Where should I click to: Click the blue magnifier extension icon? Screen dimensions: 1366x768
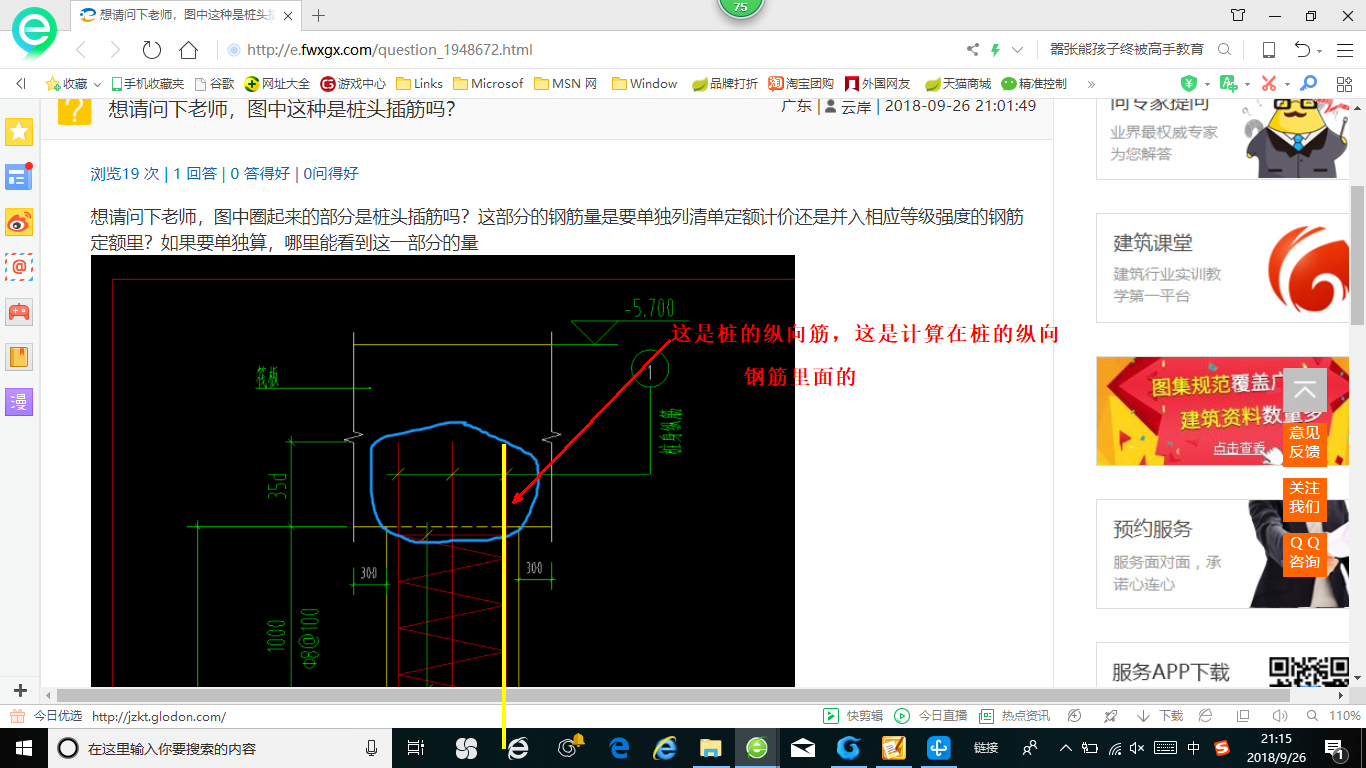[1308, 84]
